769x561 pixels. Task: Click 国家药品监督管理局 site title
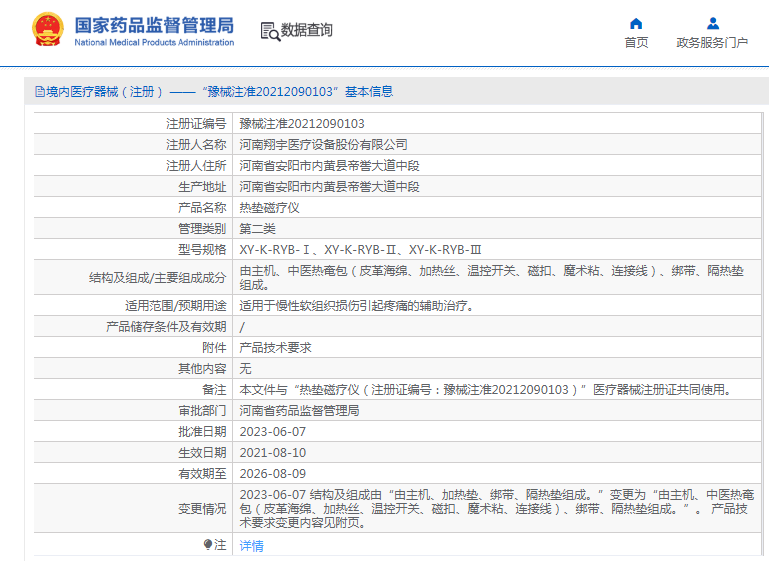[154, 25]
